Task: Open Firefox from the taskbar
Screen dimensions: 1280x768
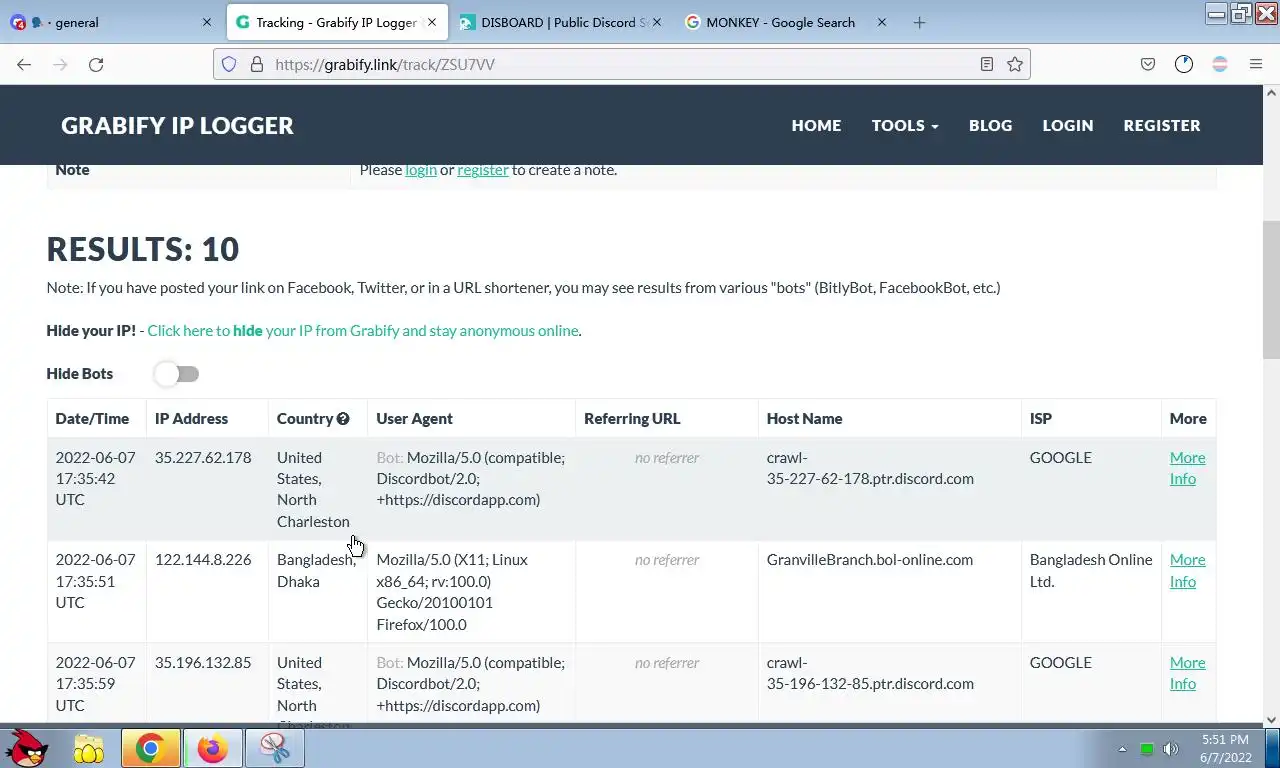Action: point(212,748)
